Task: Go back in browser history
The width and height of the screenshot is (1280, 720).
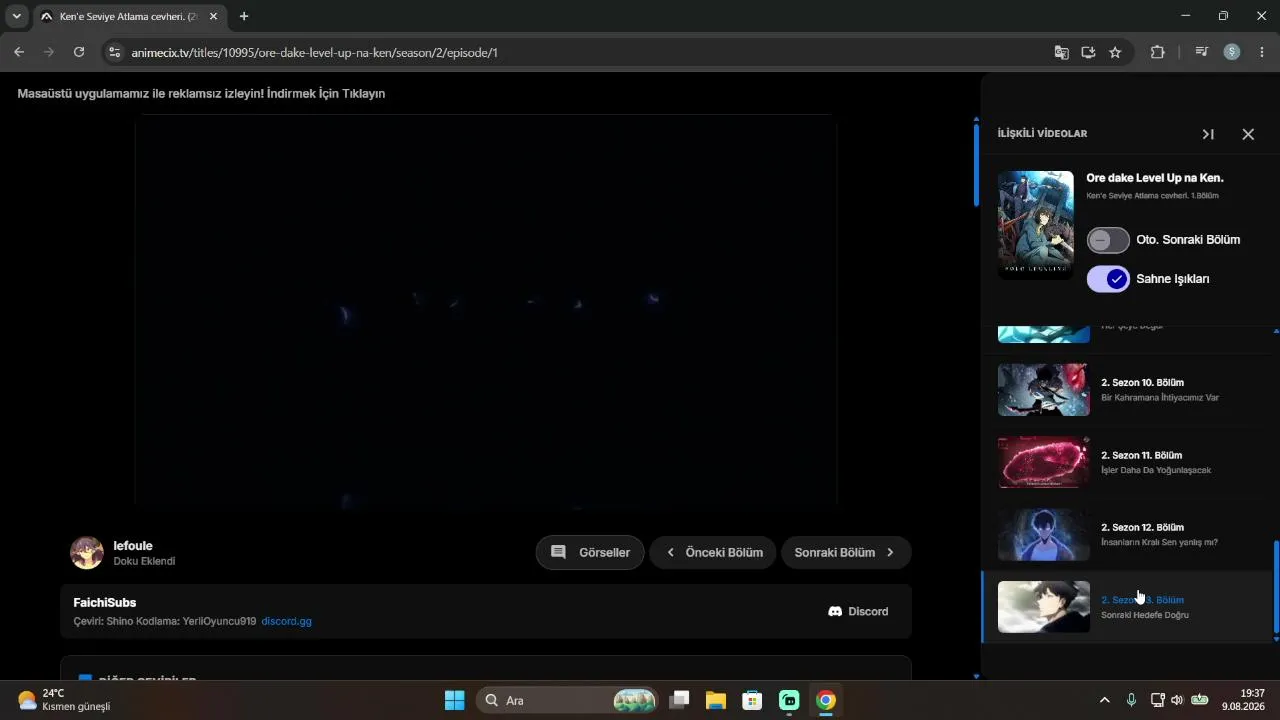Action: click(x=19, y=52)
